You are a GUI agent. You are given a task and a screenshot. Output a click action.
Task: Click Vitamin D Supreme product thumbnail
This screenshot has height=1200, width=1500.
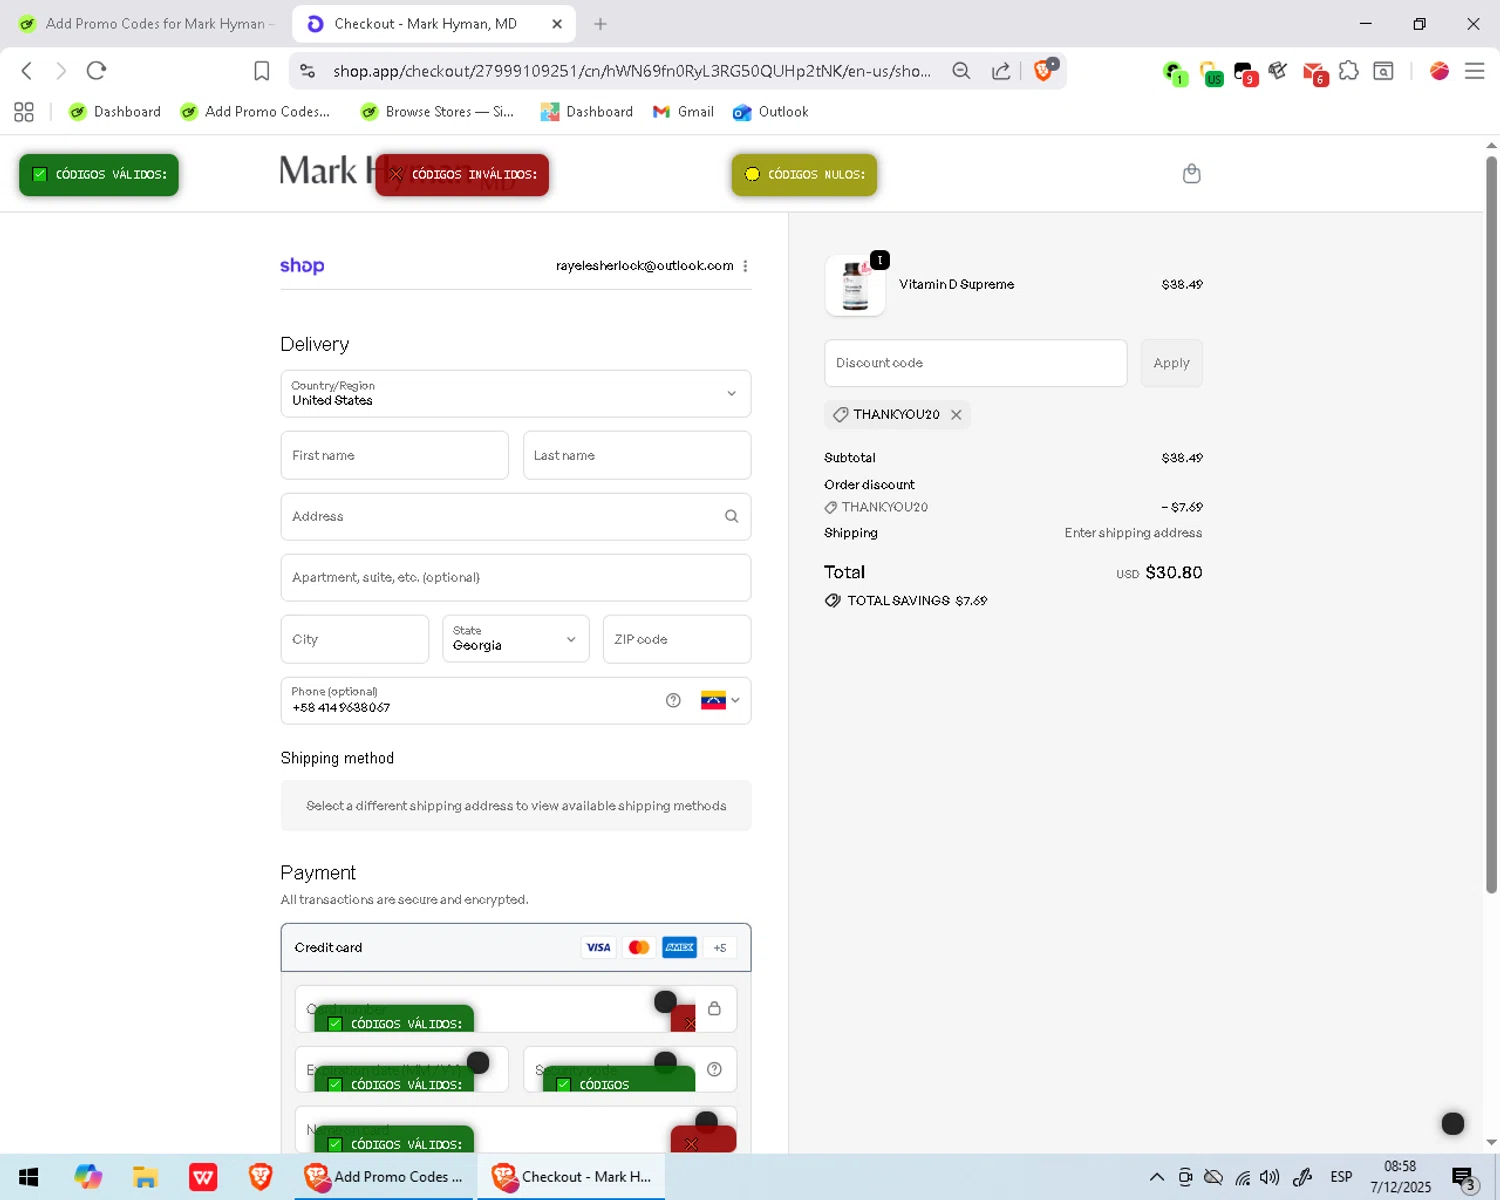tap(855, 285)
